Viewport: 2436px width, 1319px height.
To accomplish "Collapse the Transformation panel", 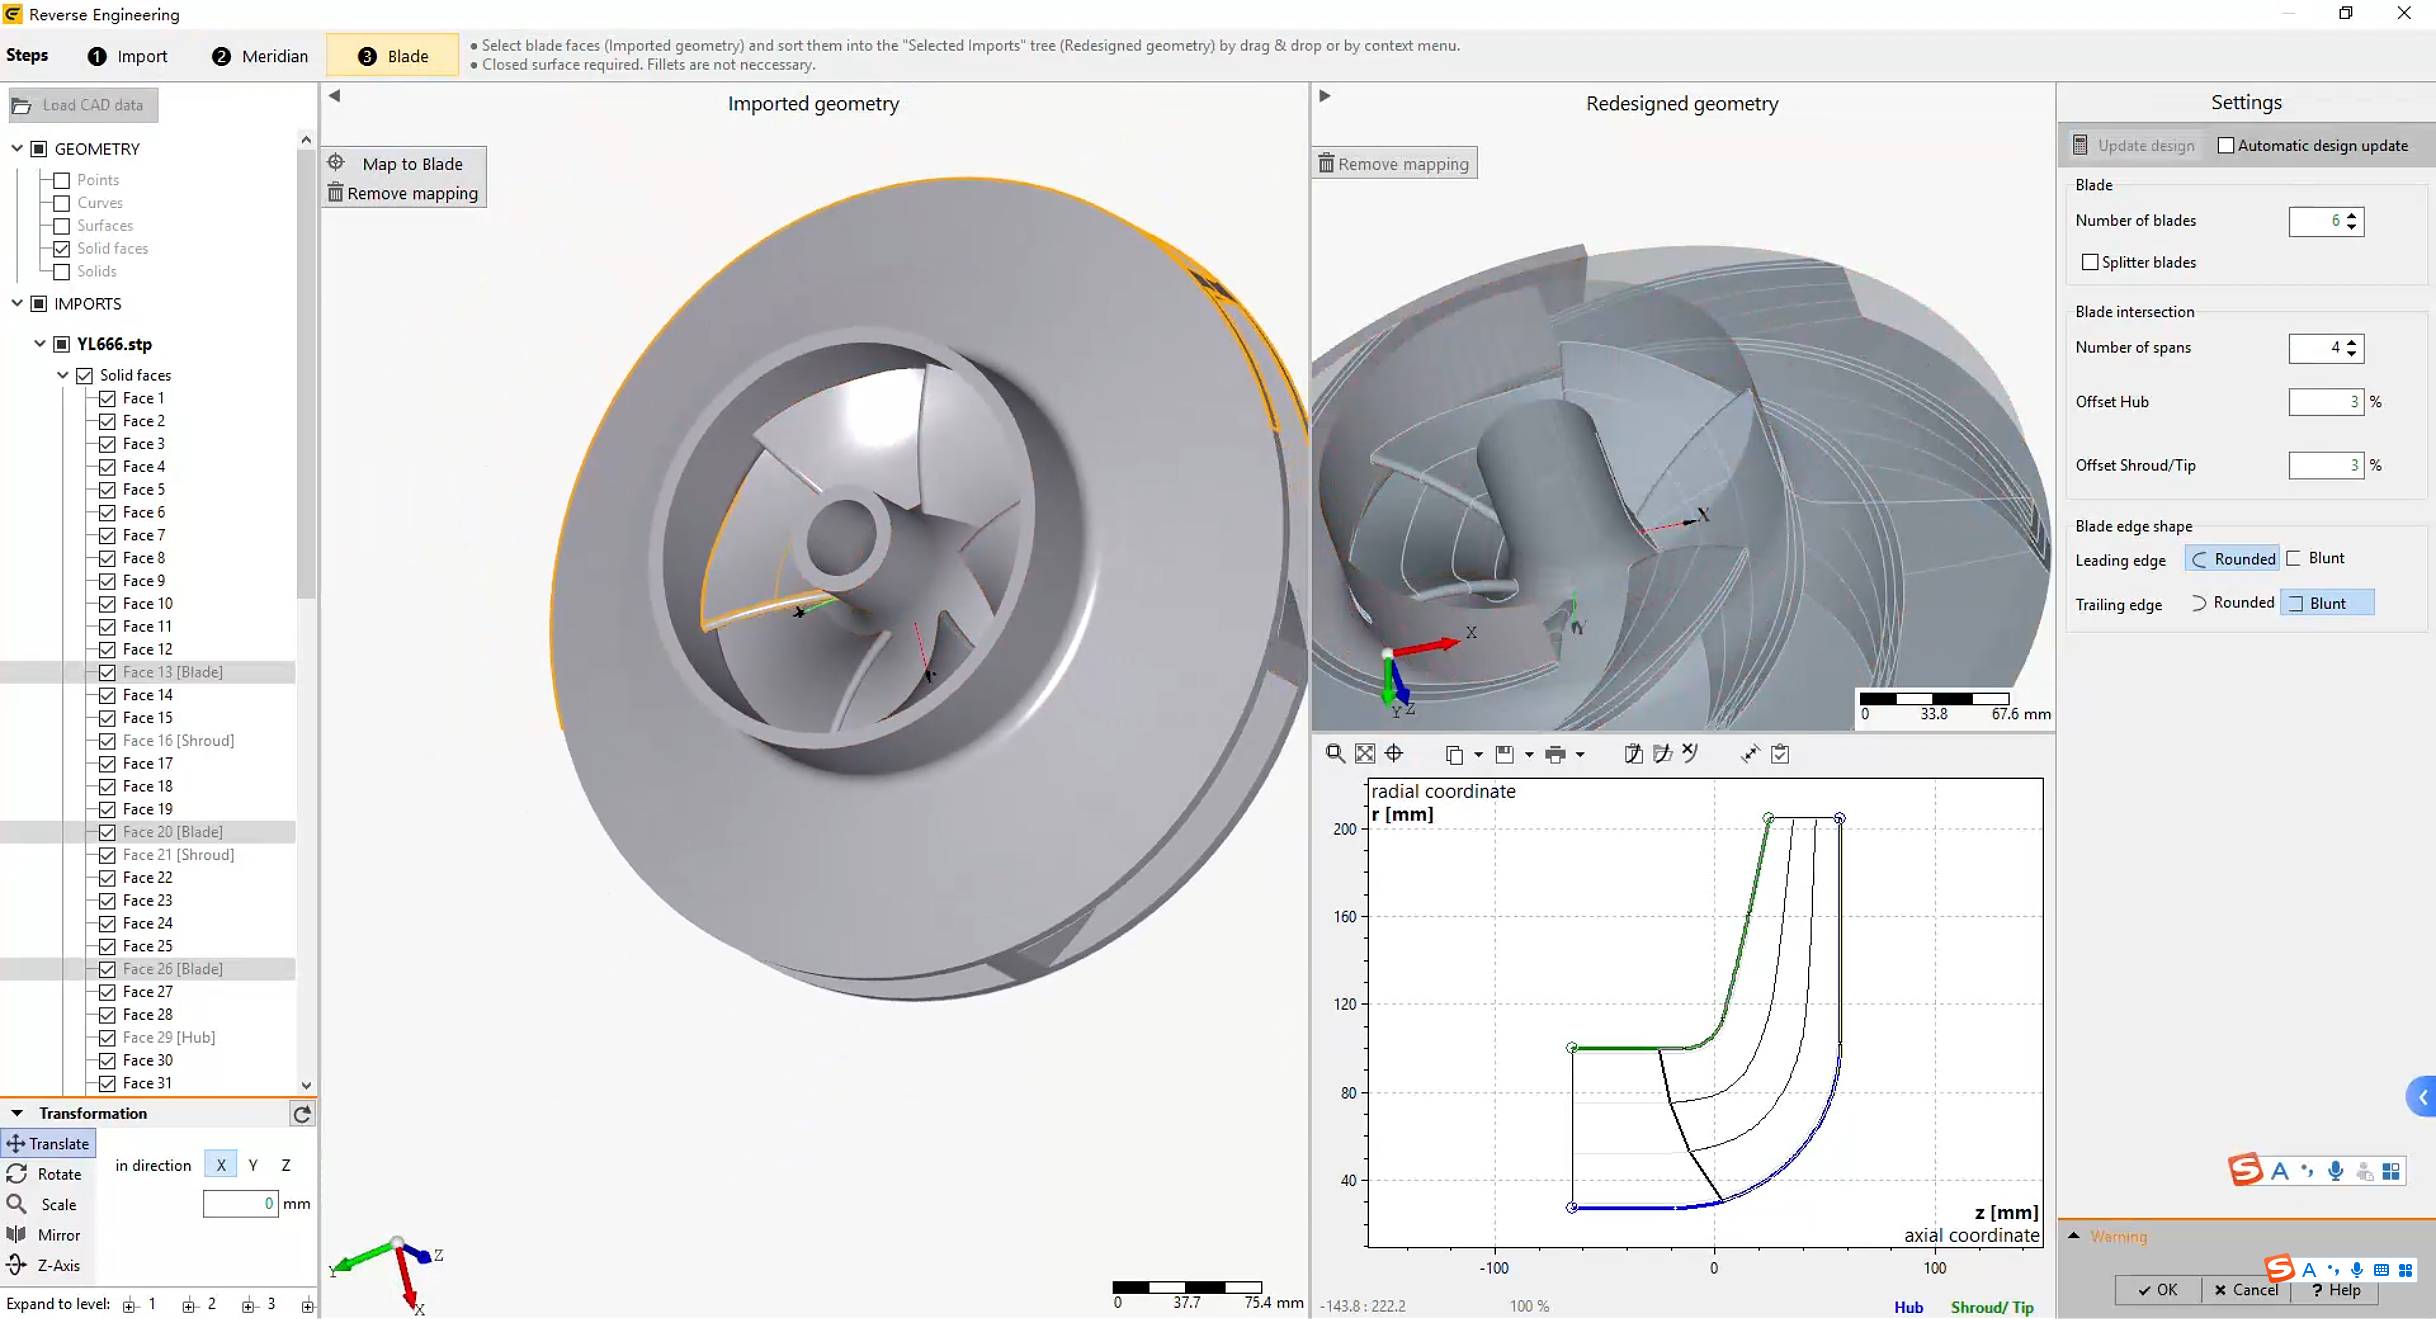I will 17,1113.
